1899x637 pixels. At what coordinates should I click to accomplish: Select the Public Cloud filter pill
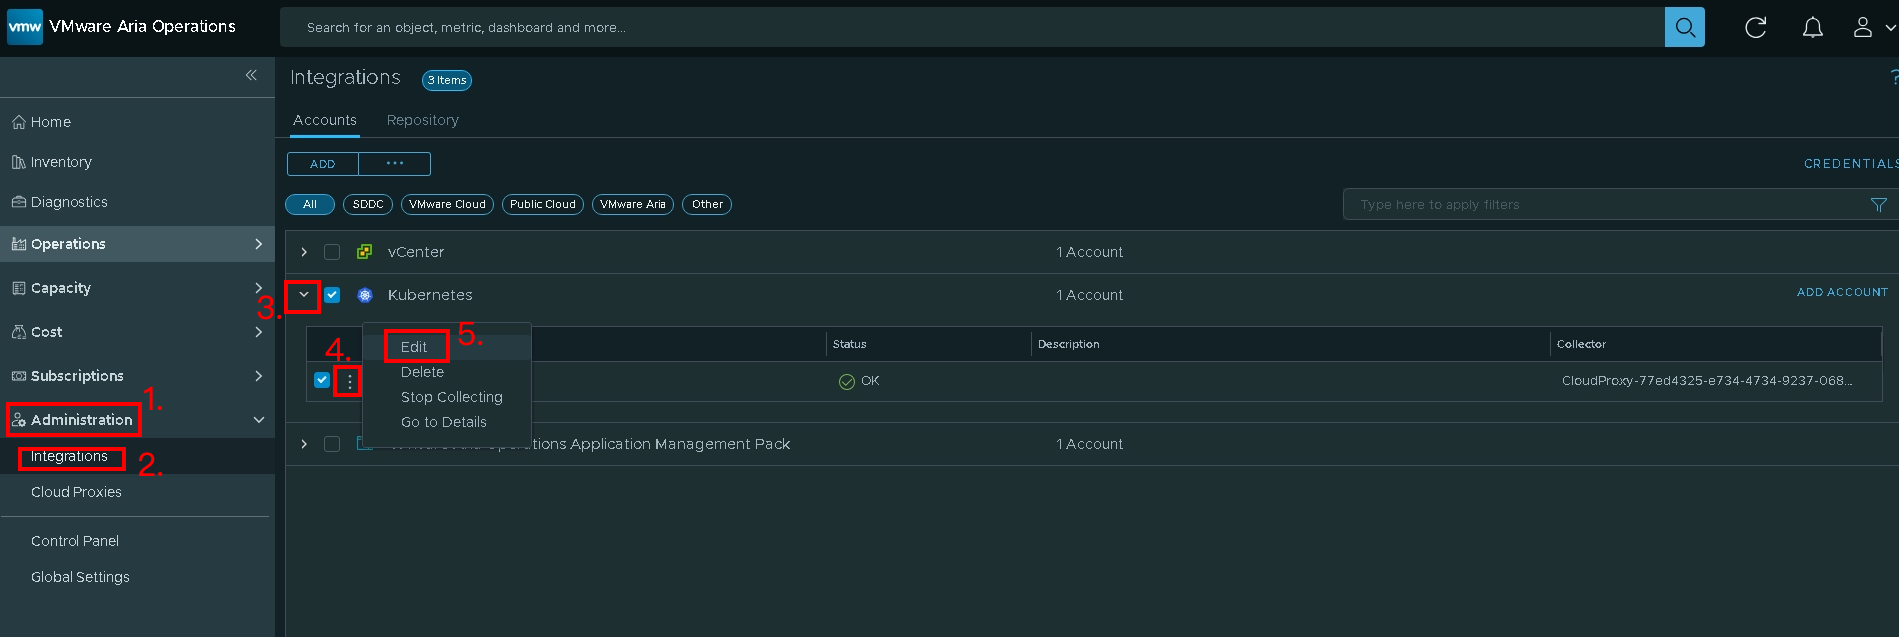click(543, 204)
